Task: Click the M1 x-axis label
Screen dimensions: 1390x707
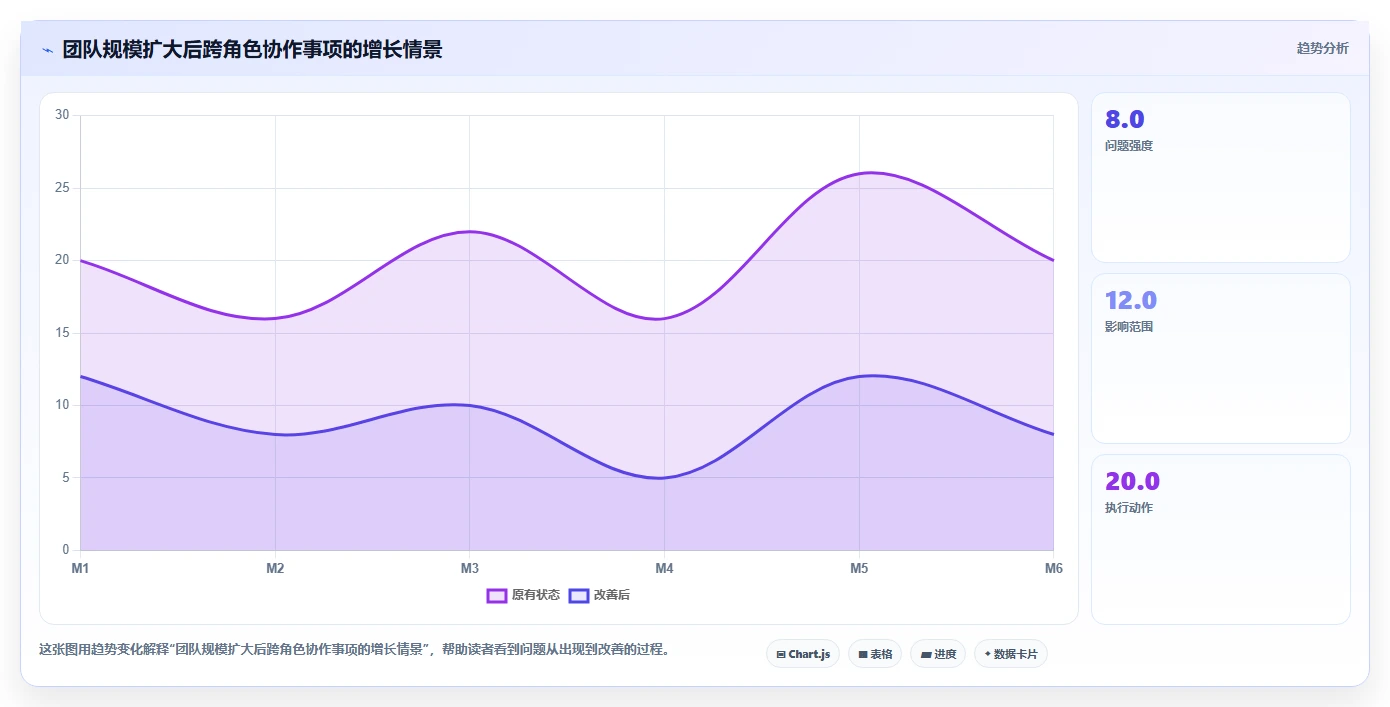Action: pyautogui.click(x=80, y=568)
